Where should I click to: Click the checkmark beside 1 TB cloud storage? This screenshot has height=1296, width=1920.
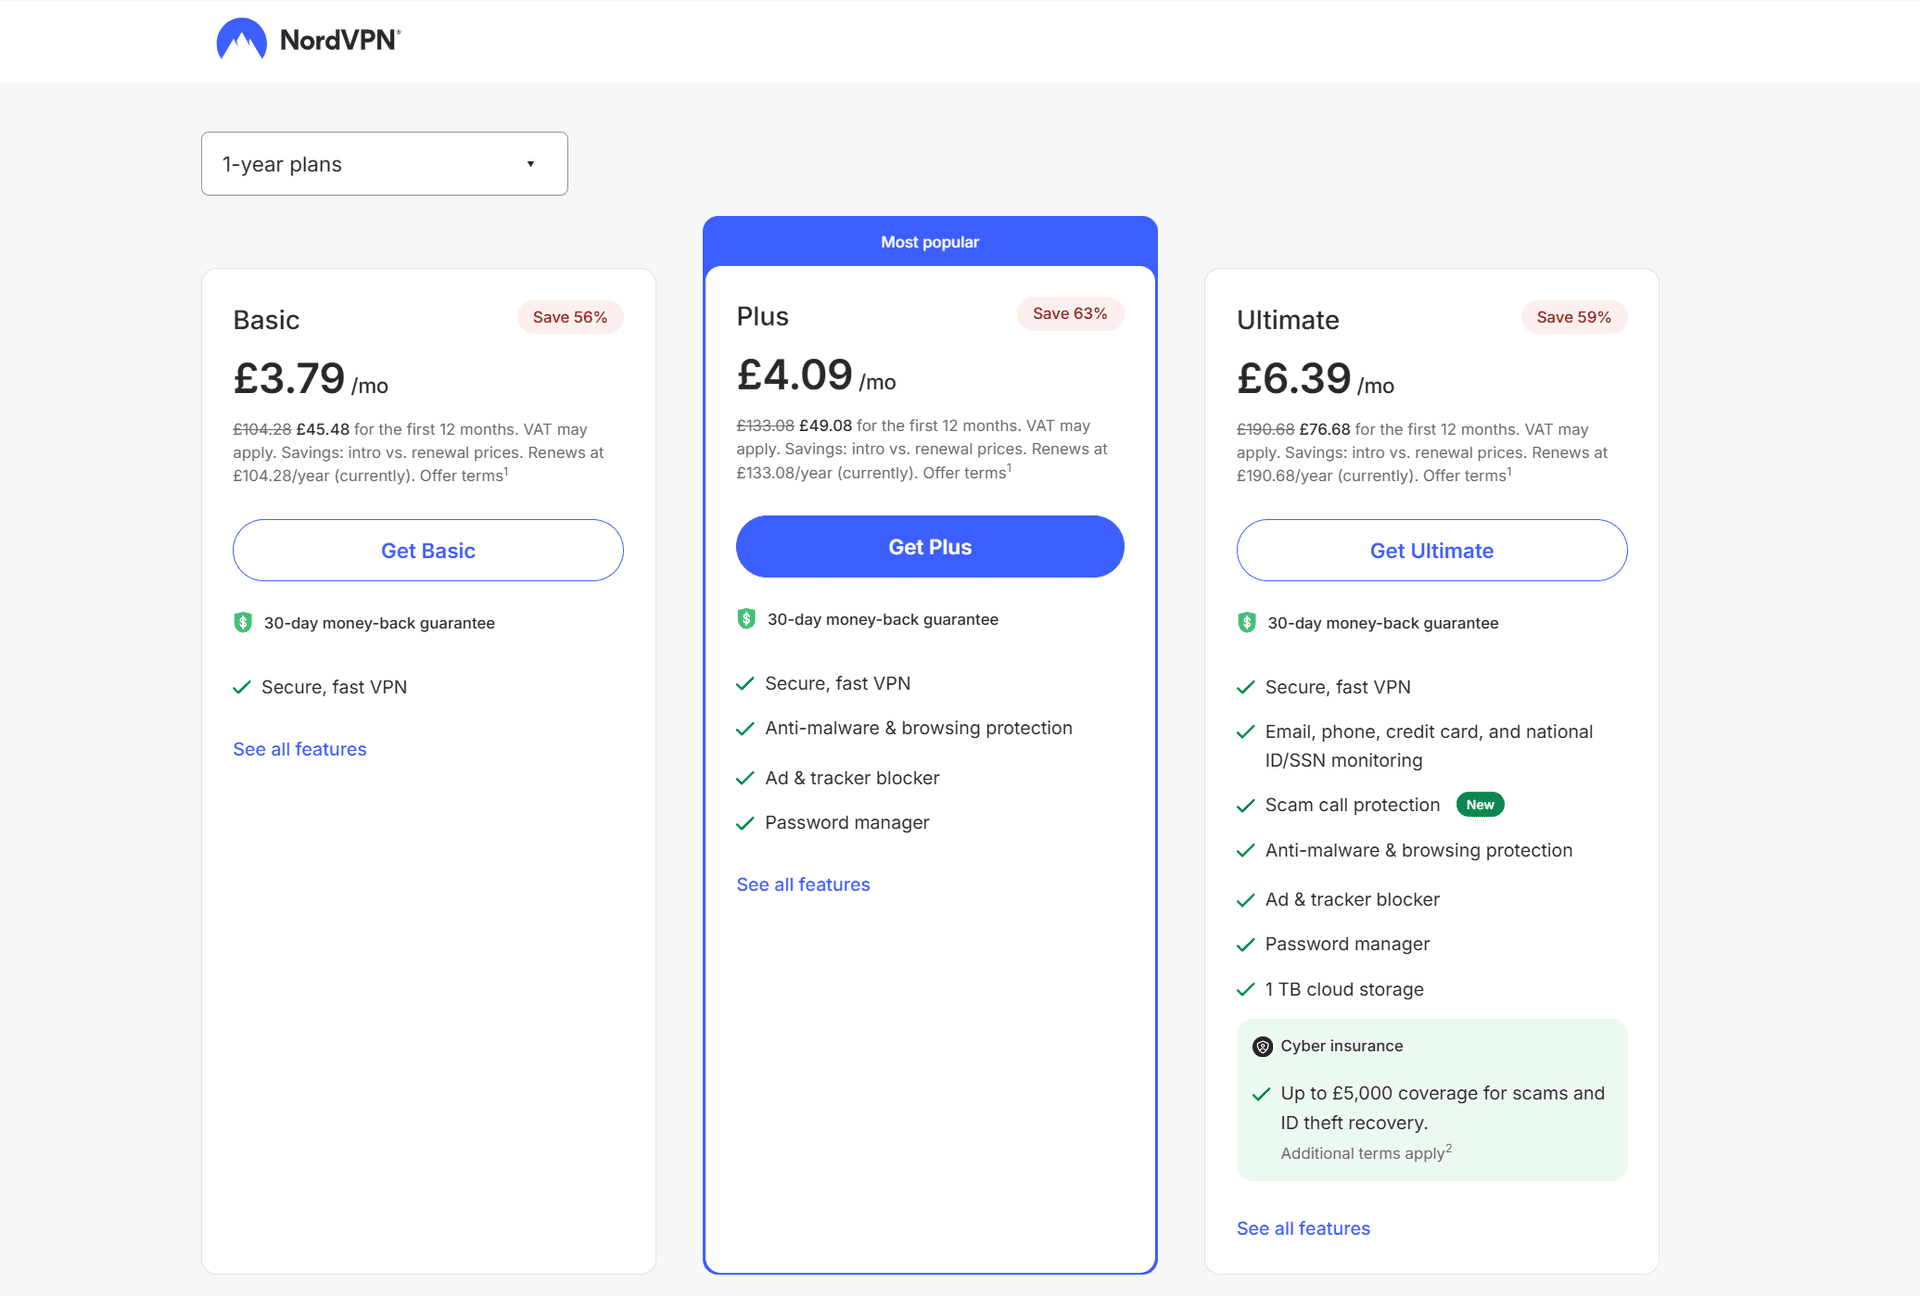point(1246,989)
